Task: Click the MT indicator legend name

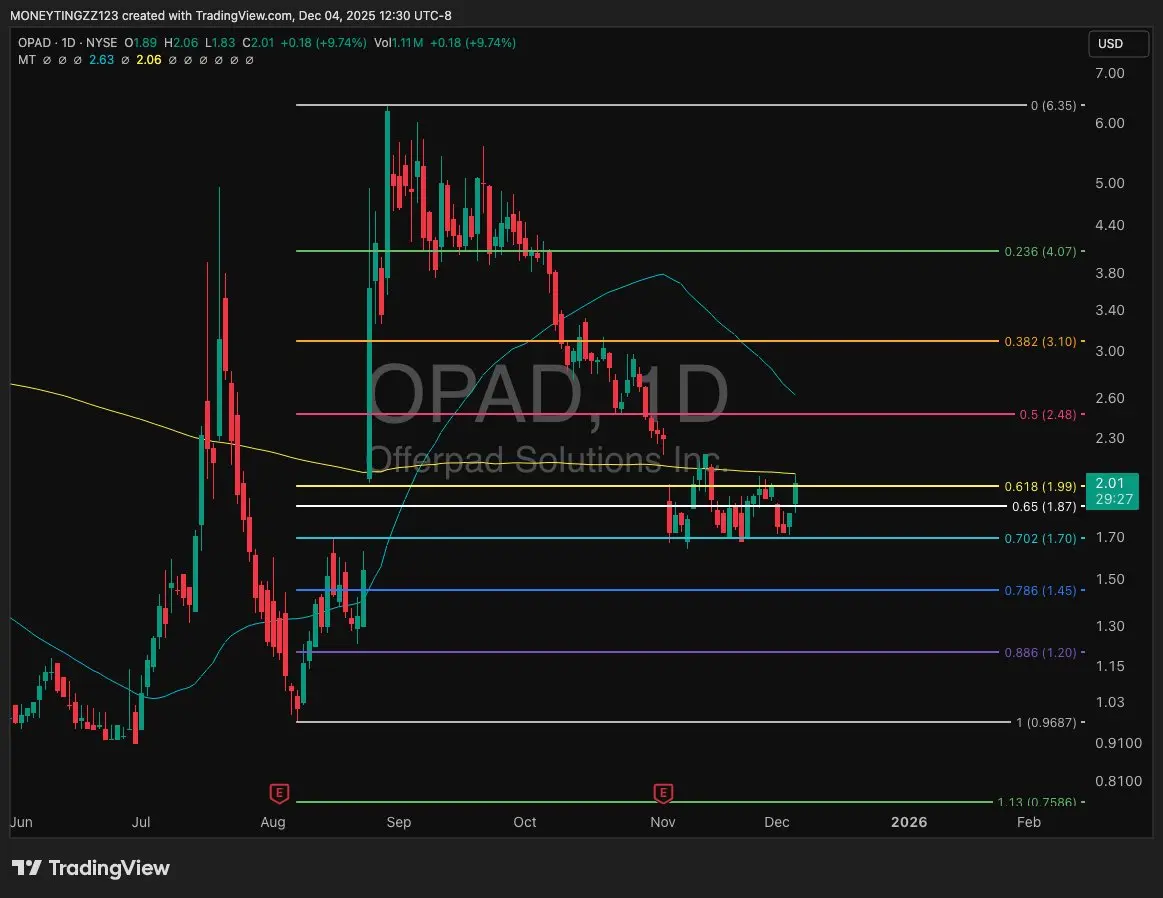Action: tap(27, 60)
